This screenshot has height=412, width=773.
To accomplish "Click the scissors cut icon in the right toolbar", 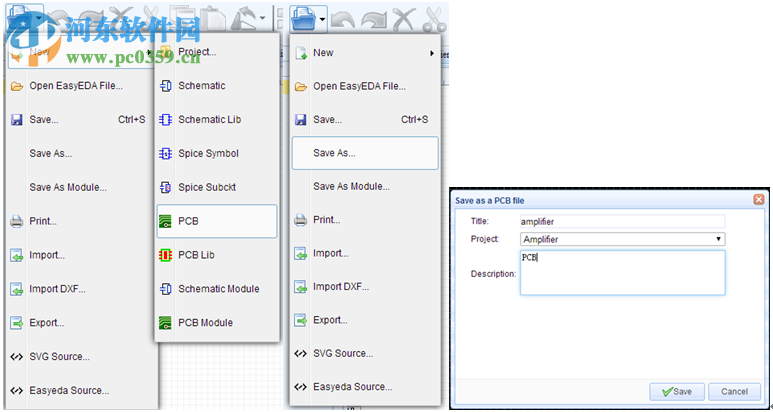I will tap(434, 20).
